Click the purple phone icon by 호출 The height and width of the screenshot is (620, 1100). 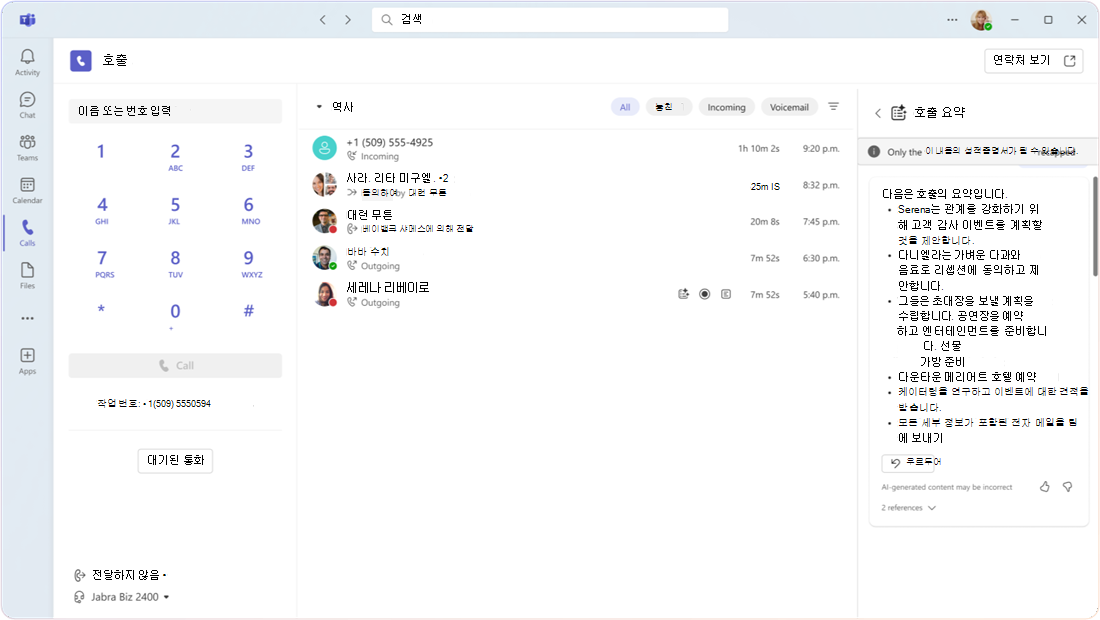point(81,60)
